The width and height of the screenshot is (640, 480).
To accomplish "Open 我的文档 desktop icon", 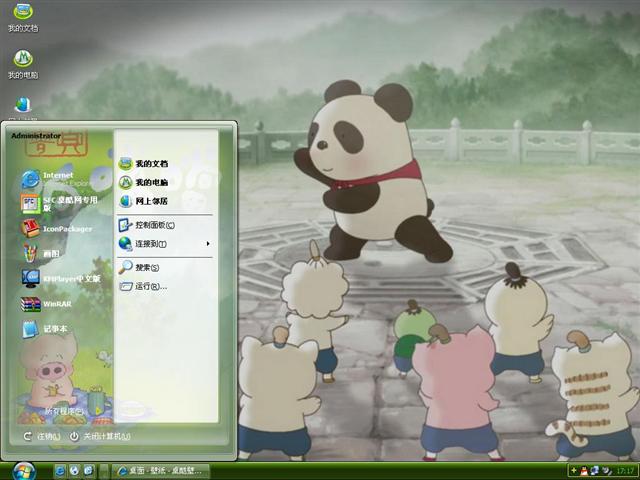I will pos(23,17).
